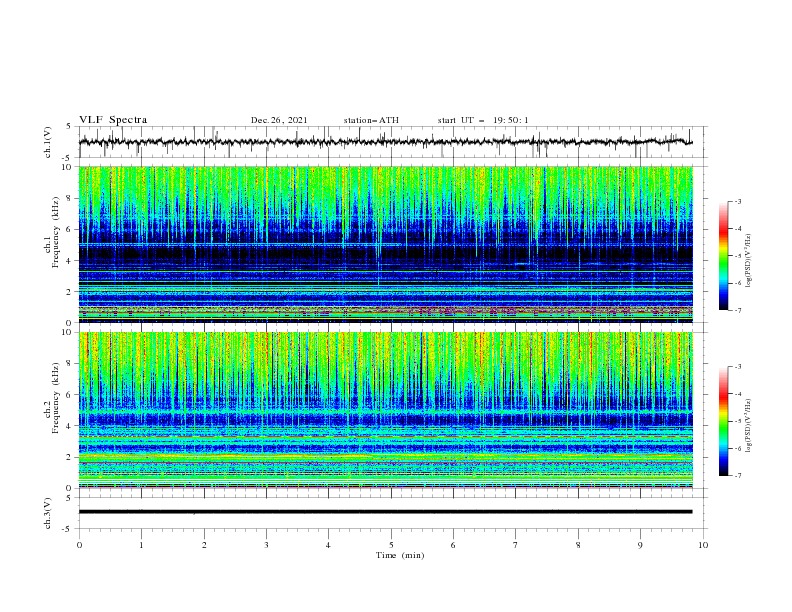Click the "10" tick on the time axis

point(703,545)
